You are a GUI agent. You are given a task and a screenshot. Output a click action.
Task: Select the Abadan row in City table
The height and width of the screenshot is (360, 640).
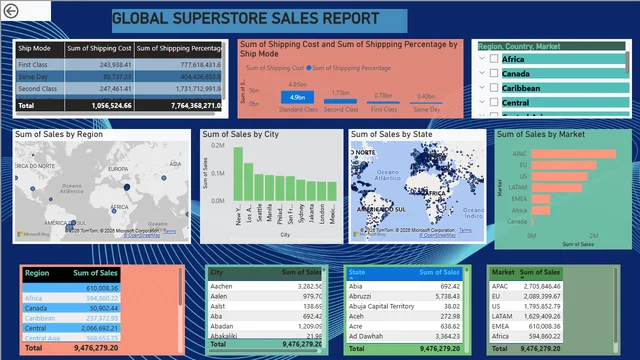click(265, 326)
